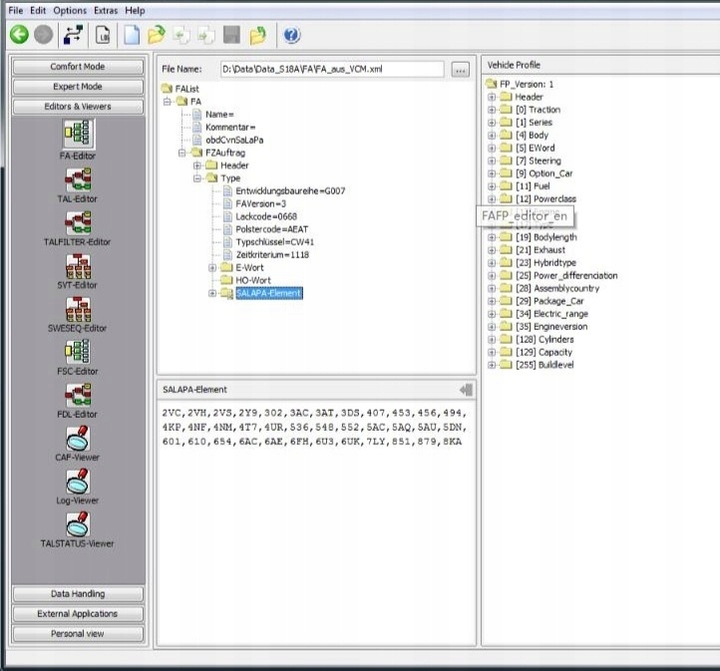Open the Extras menu
Viewport: 720px width, 671px height.
click(105, 10)
